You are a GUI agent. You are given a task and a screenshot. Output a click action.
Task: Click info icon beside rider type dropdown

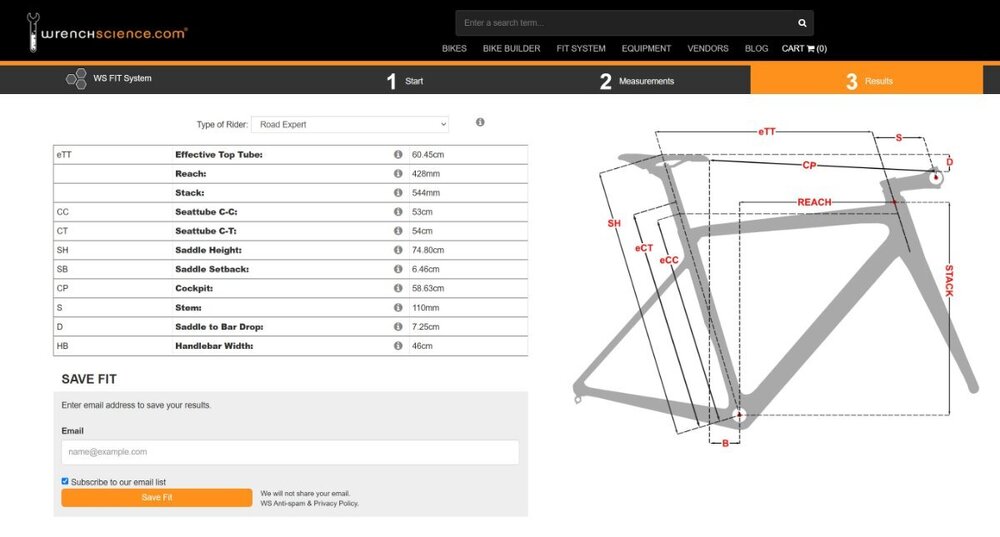[x=480, y=122]
